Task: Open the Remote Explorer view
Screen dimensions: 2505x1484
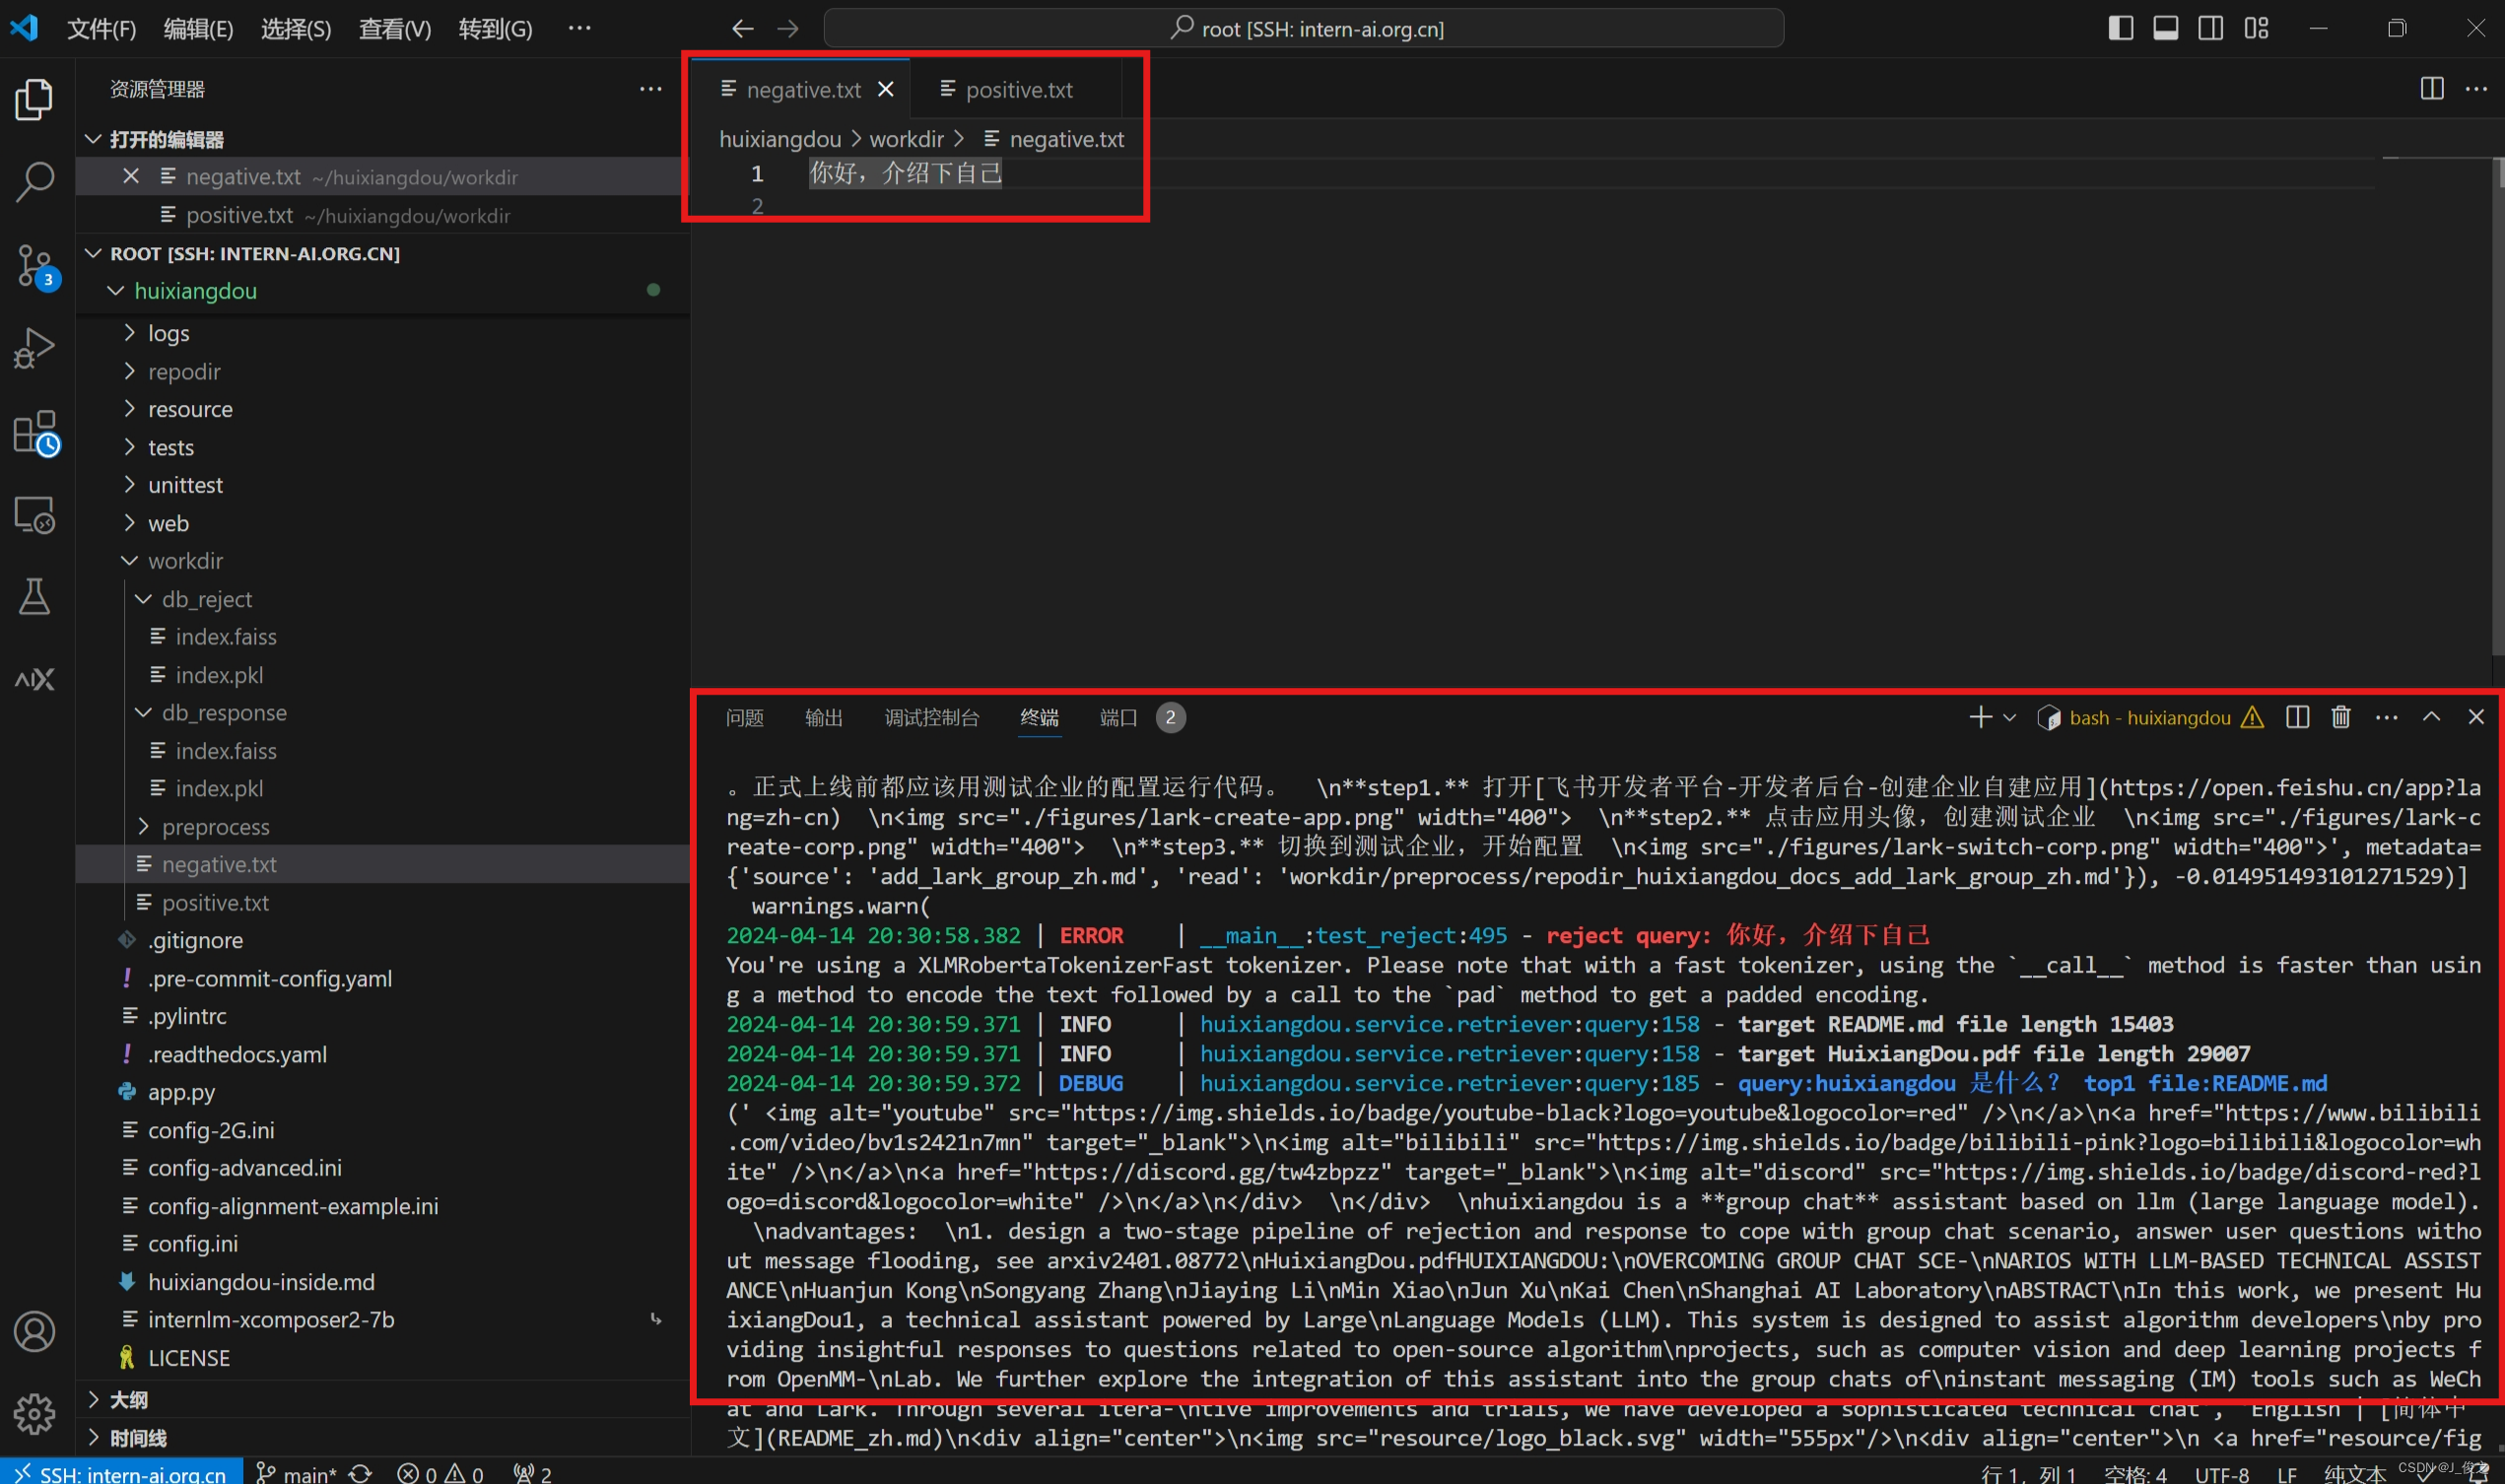Action: click(35, 515)
